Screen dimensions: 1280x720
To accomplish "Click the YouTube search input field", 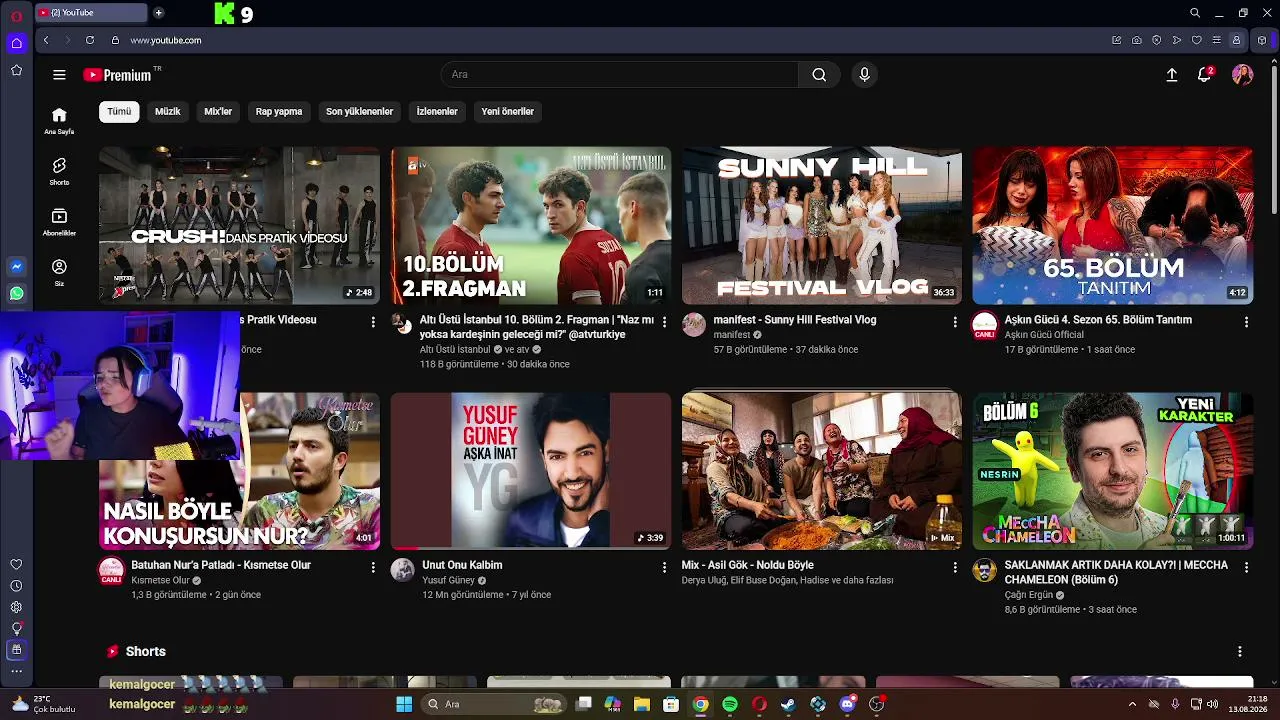I will click(x=620, y=75).
